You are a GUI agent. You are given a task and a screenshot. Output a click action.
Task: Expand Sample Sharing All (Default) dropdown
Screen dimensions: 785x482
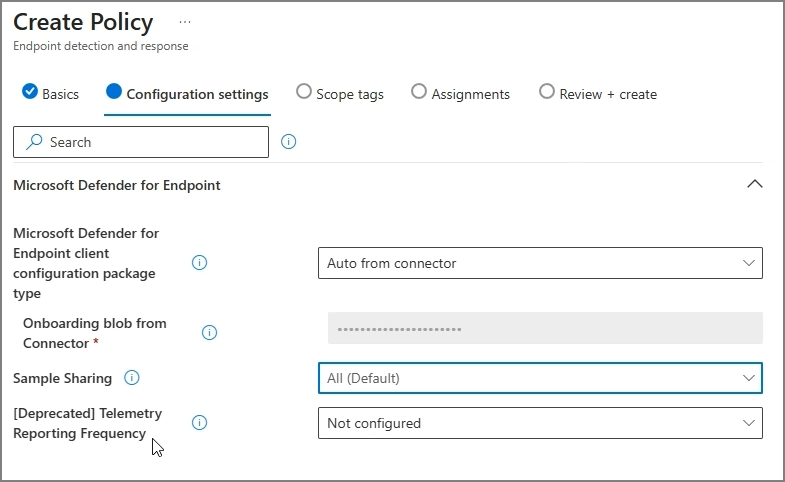click(540, 378)
